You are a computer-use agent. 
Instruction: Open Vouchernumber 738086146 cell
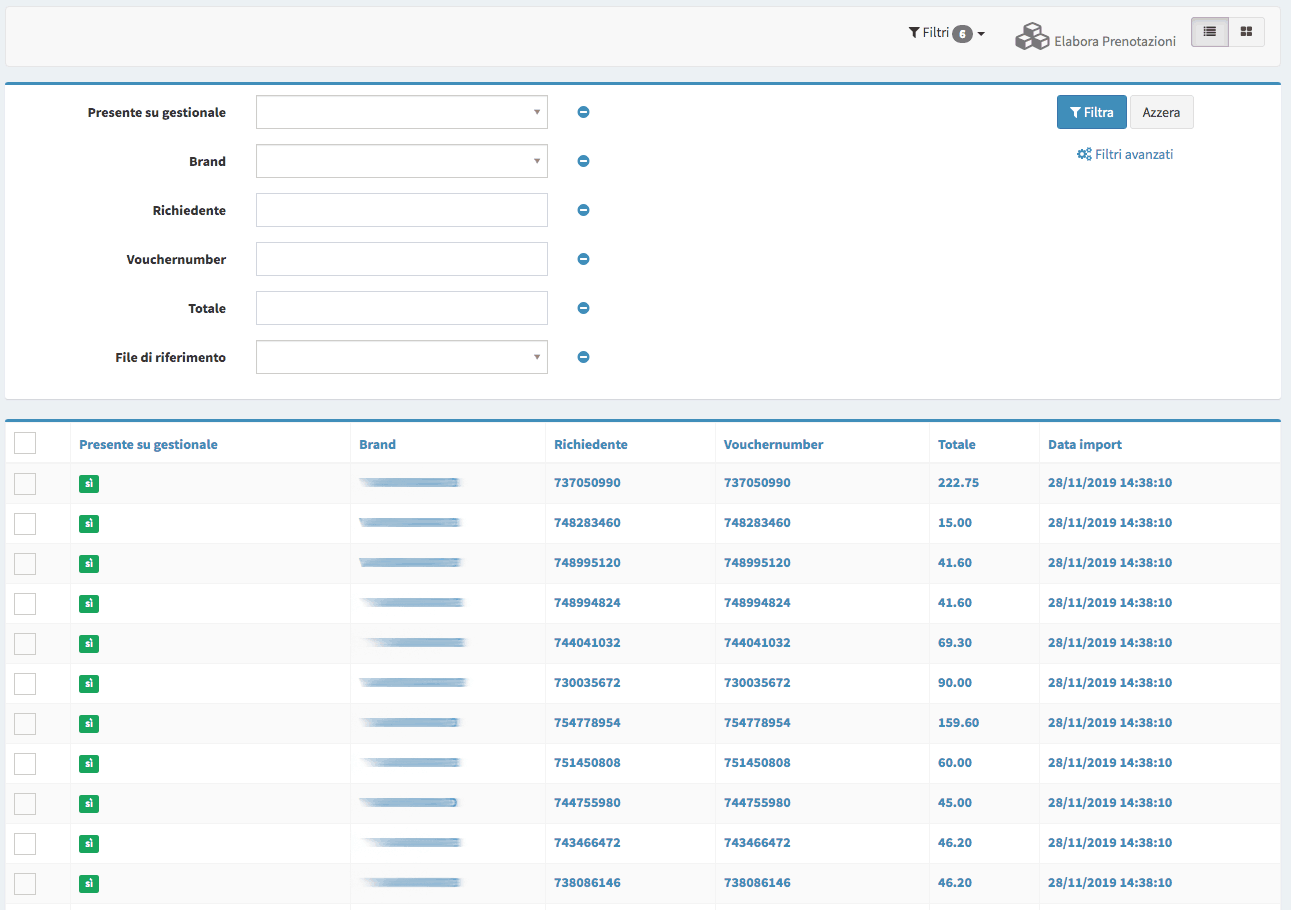tap(757, 882)
